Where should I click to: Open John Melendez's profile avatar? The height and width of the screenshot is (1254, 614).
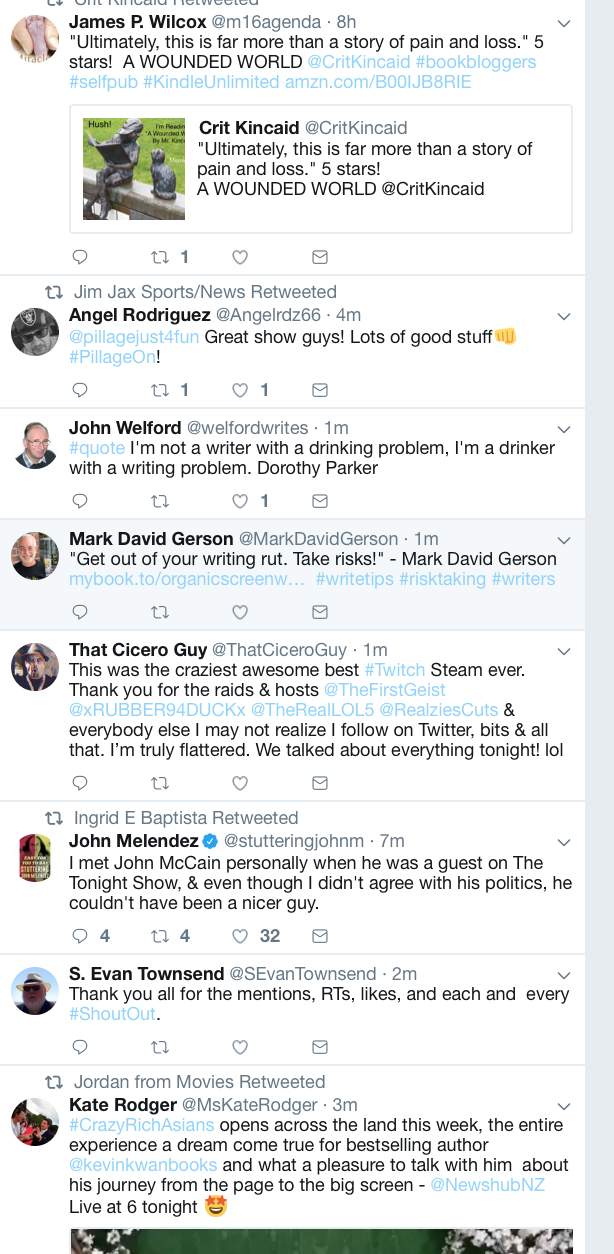coord(35,858)
